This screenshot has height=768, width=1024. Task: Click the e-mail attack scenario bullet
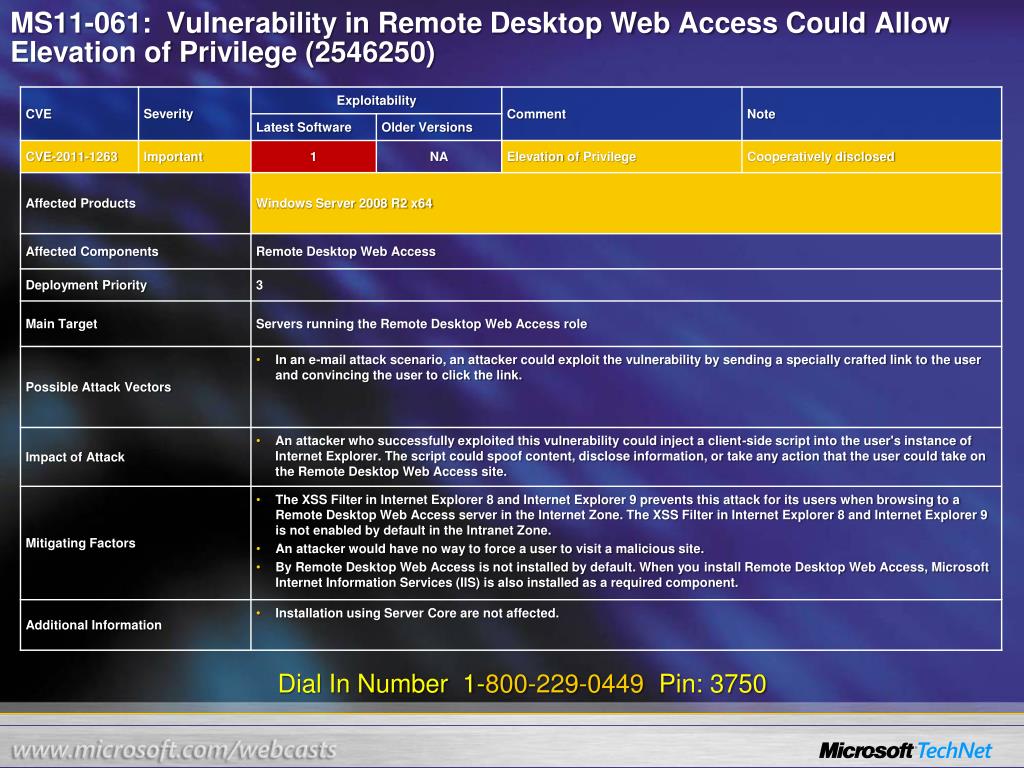[628, 367]
